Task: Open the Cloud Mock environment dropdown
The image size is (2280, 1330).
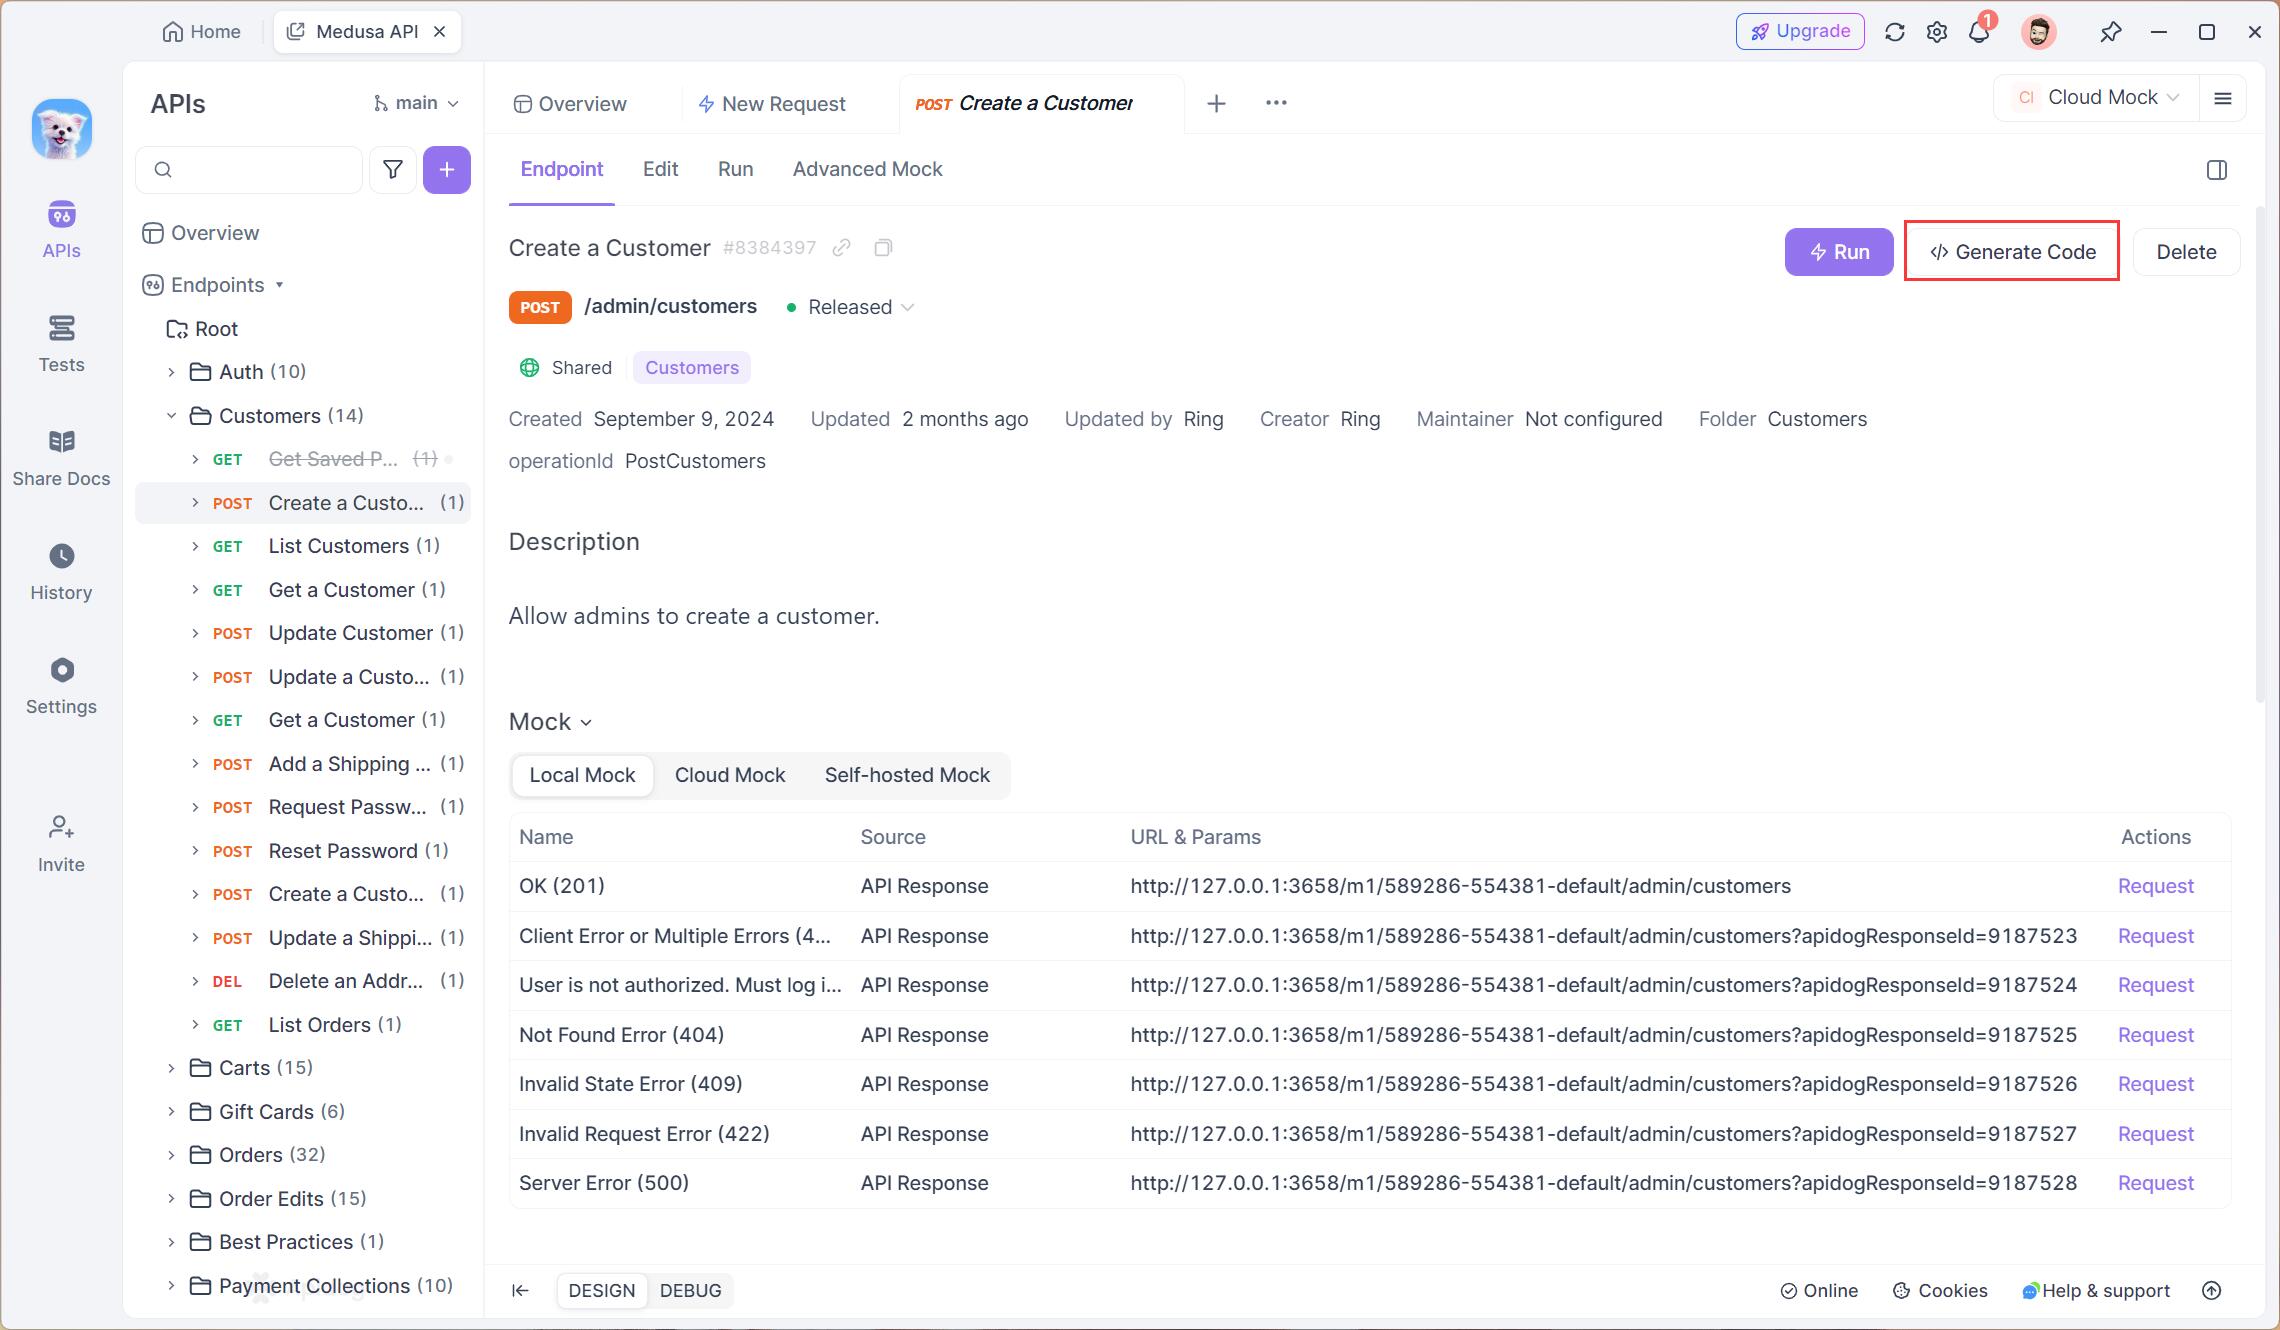Action: 2098,98
